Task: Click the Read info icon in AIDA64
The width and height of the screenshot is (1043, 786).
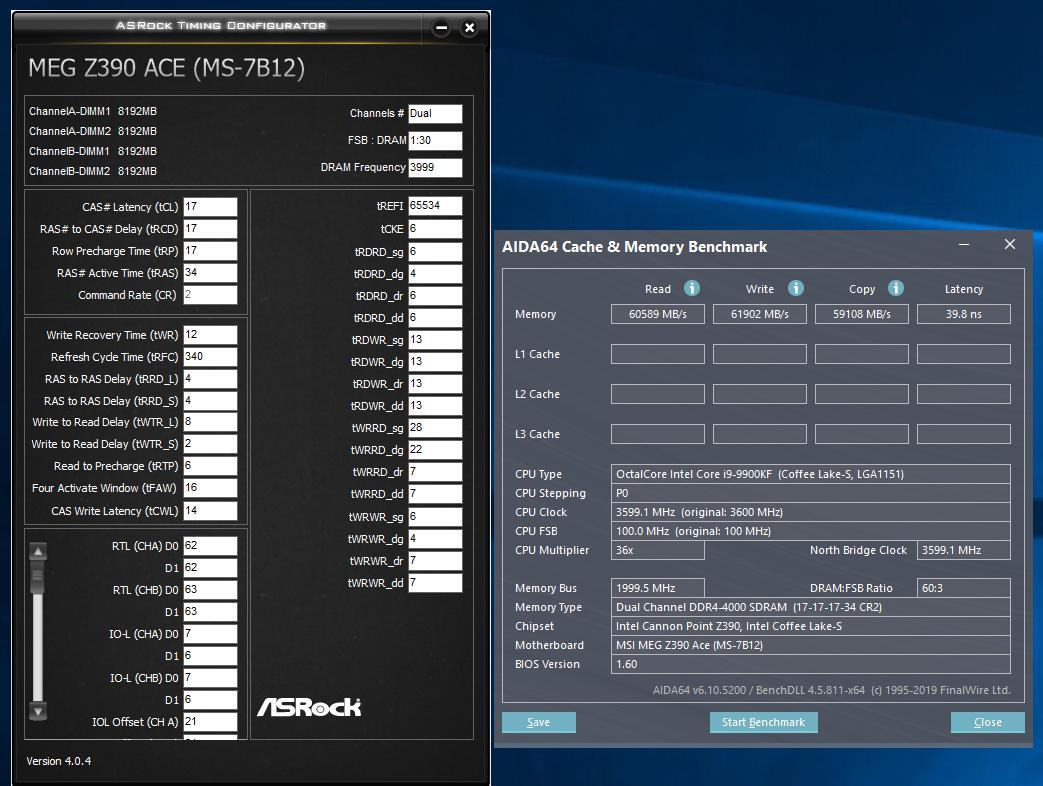Action: [x=692, y=288]
